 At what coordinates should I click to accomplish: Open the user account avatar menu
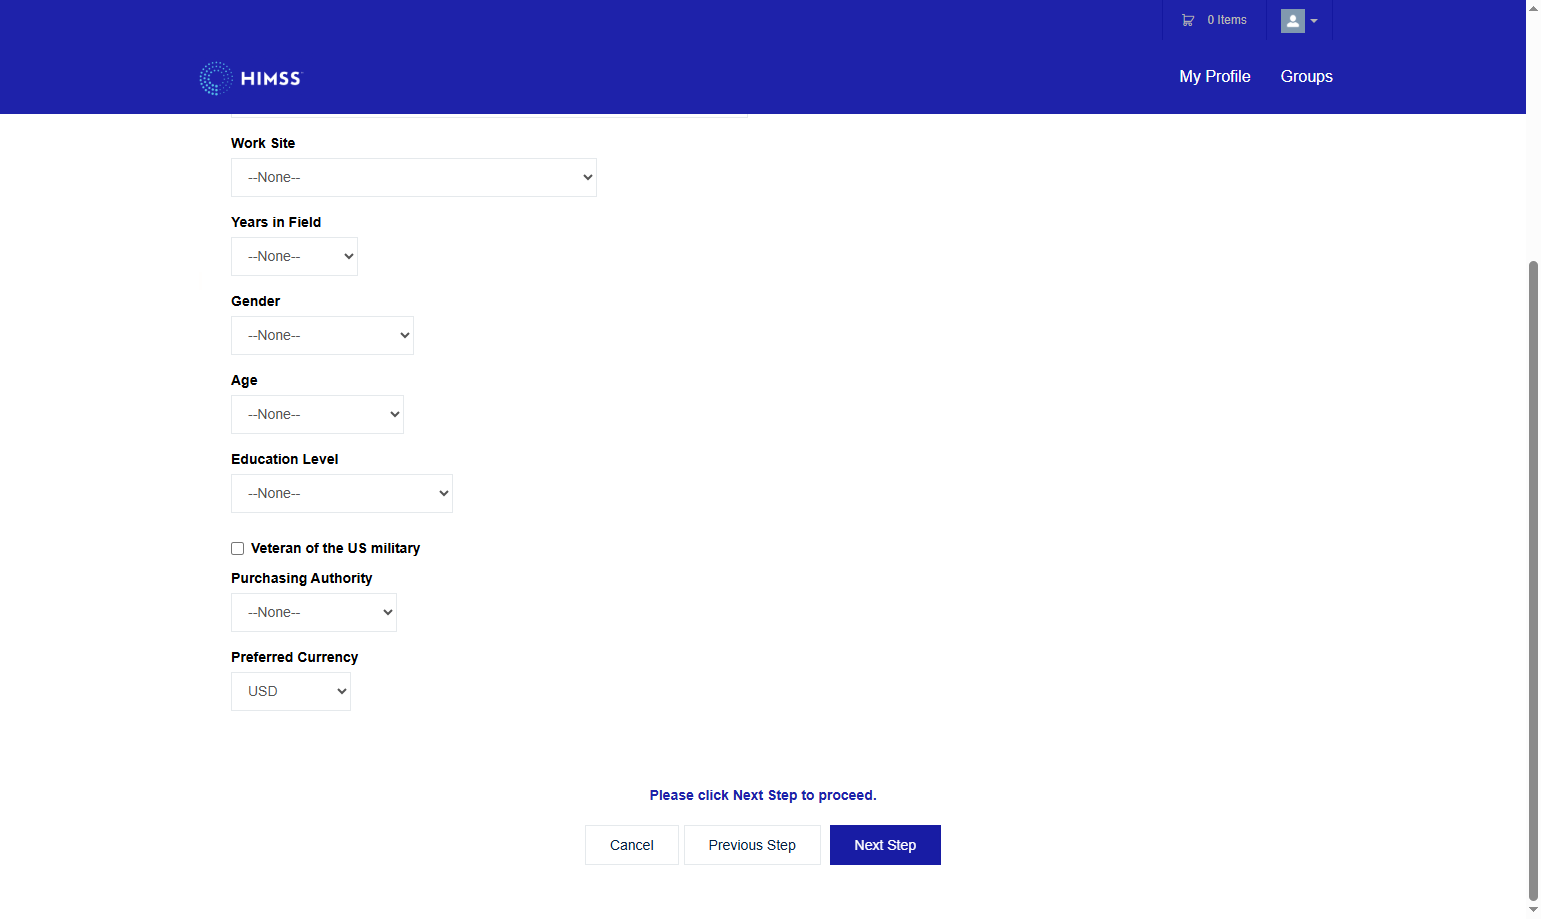pos(1299,21)
